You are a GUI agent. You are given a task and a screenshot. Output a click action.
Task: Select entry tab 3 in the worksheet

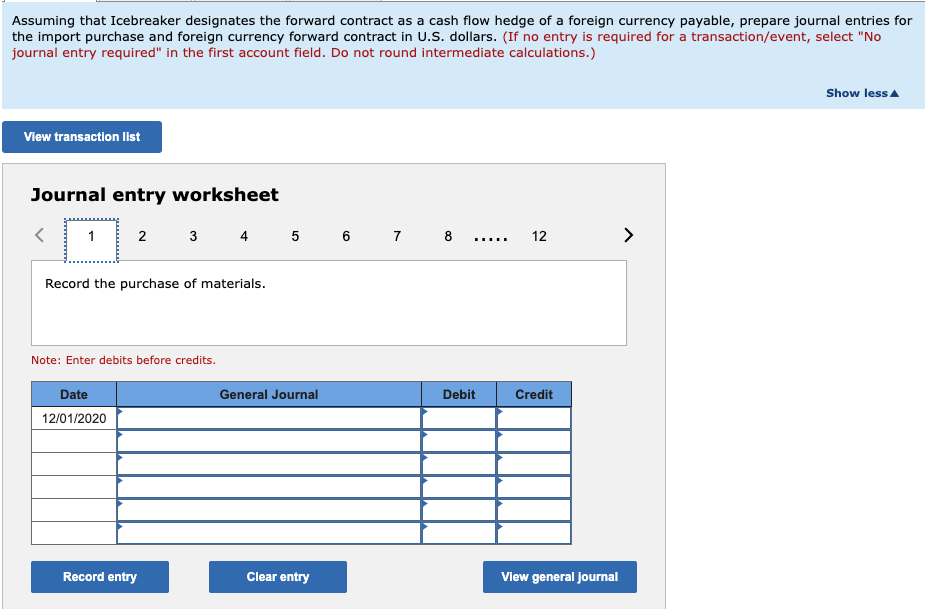[x=193, y=236]
